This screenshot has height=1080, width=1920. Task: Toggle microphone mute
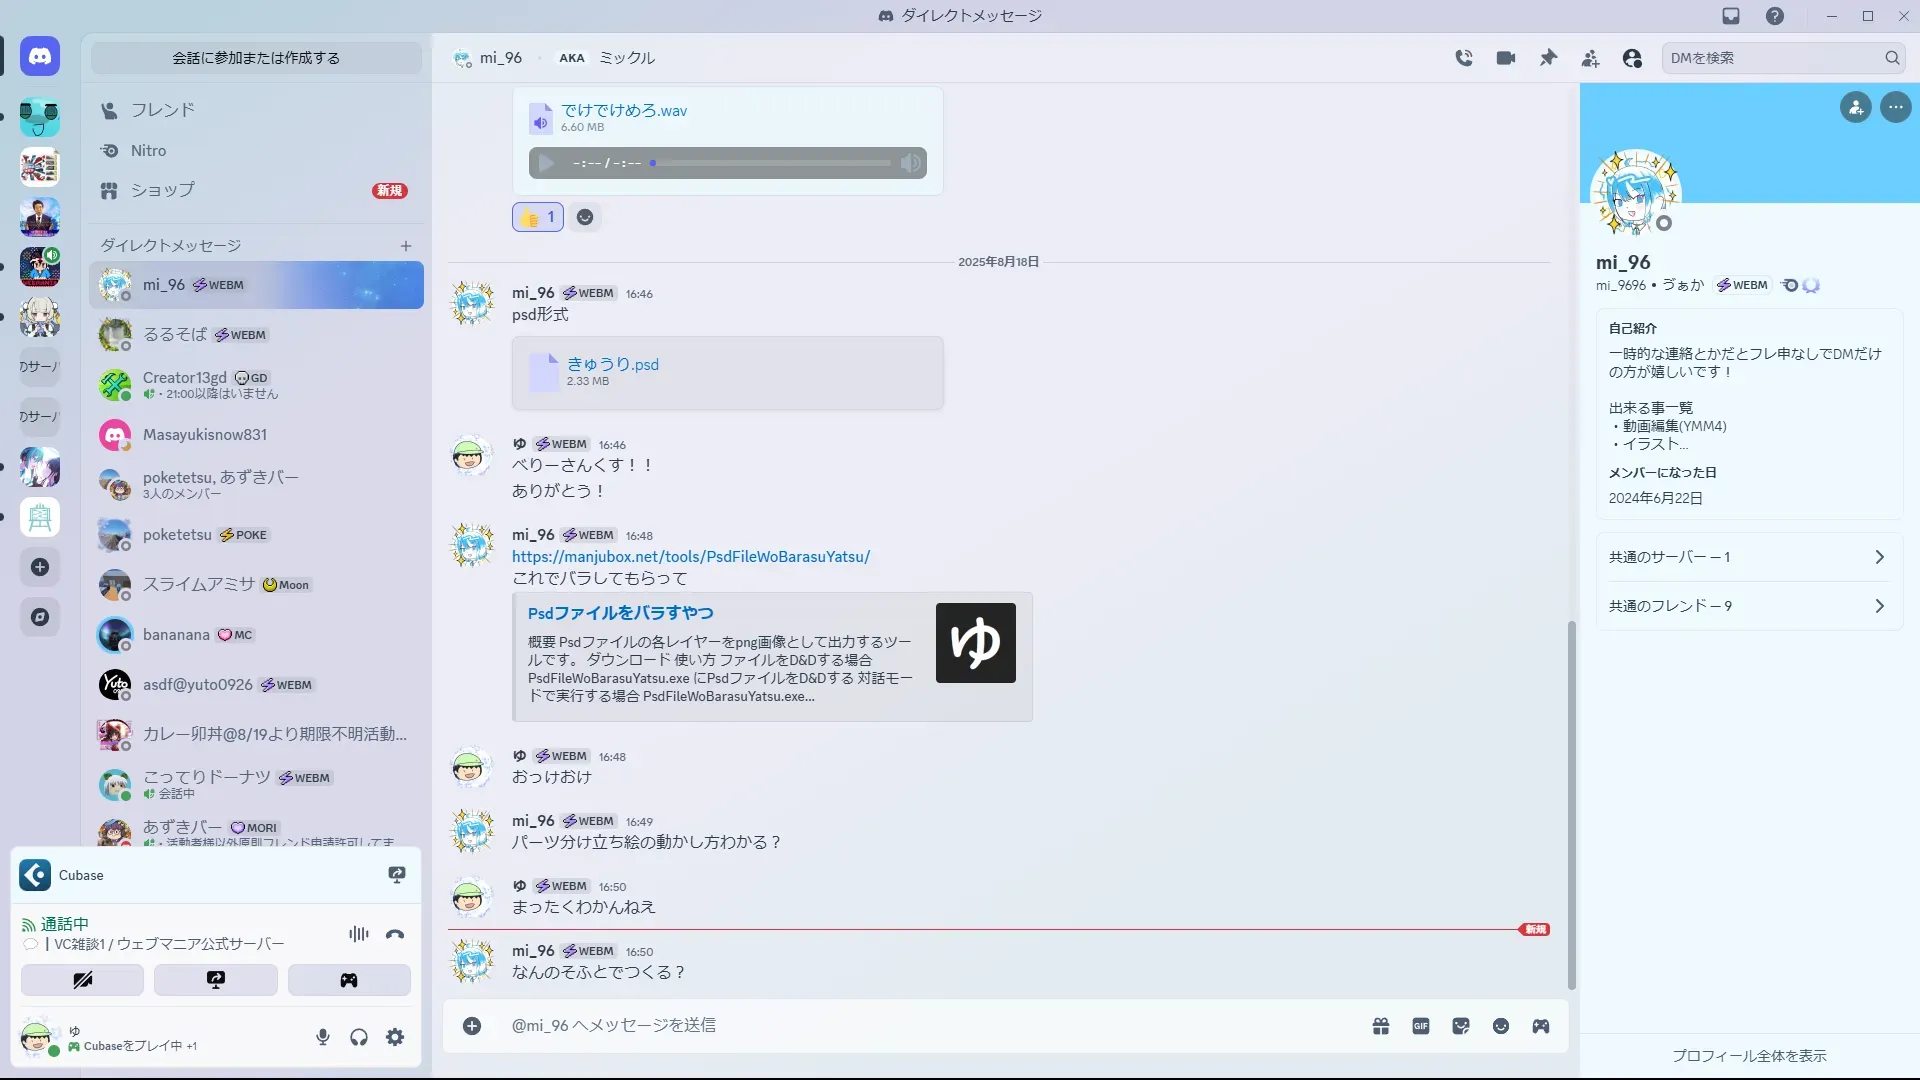click(x=322, y=1038)
